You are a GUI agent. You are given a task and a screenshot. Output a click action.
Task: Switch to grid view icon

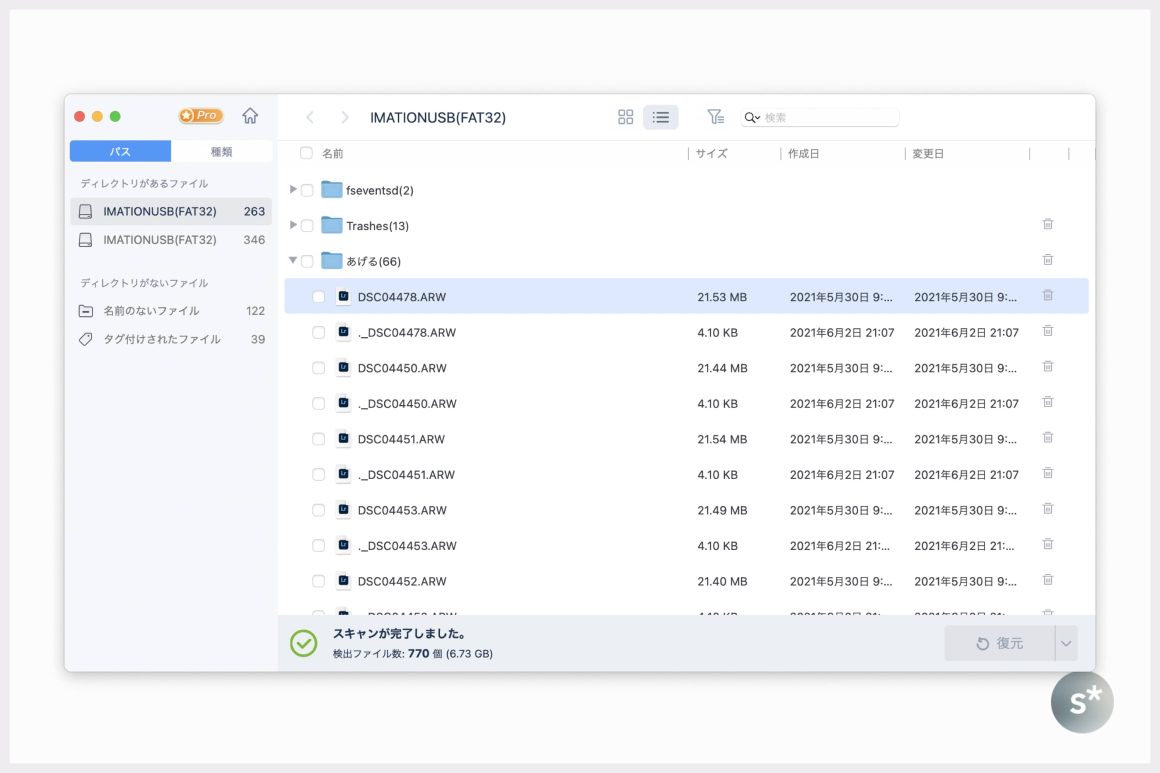626,117
